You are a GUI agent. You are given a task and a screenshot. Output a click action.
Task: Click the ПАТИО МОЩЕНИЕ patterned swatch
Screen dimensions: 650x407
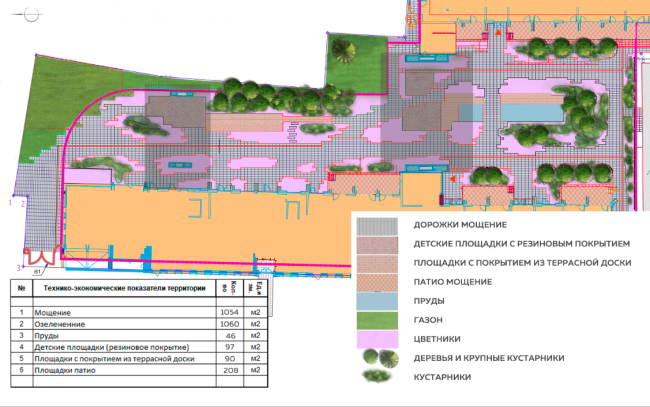coord(380,282)
